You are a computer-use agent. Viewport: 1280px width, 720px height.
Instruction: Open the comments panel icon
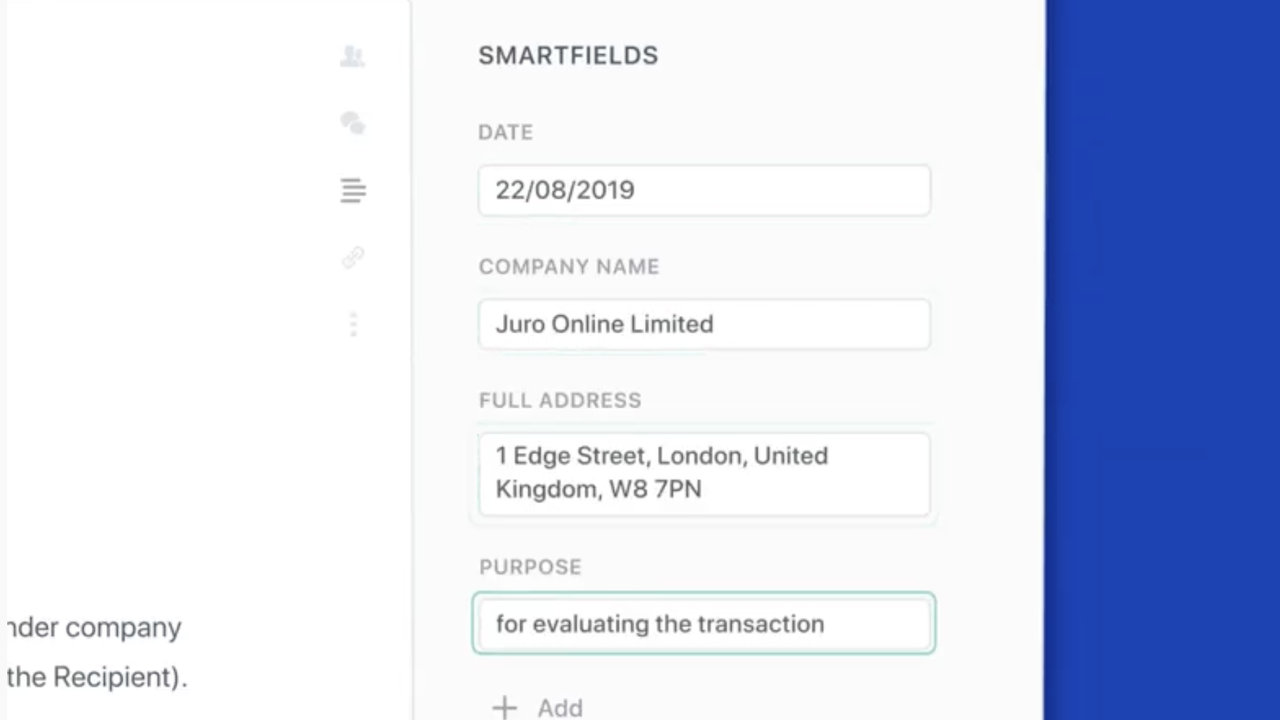click(352, 123)
